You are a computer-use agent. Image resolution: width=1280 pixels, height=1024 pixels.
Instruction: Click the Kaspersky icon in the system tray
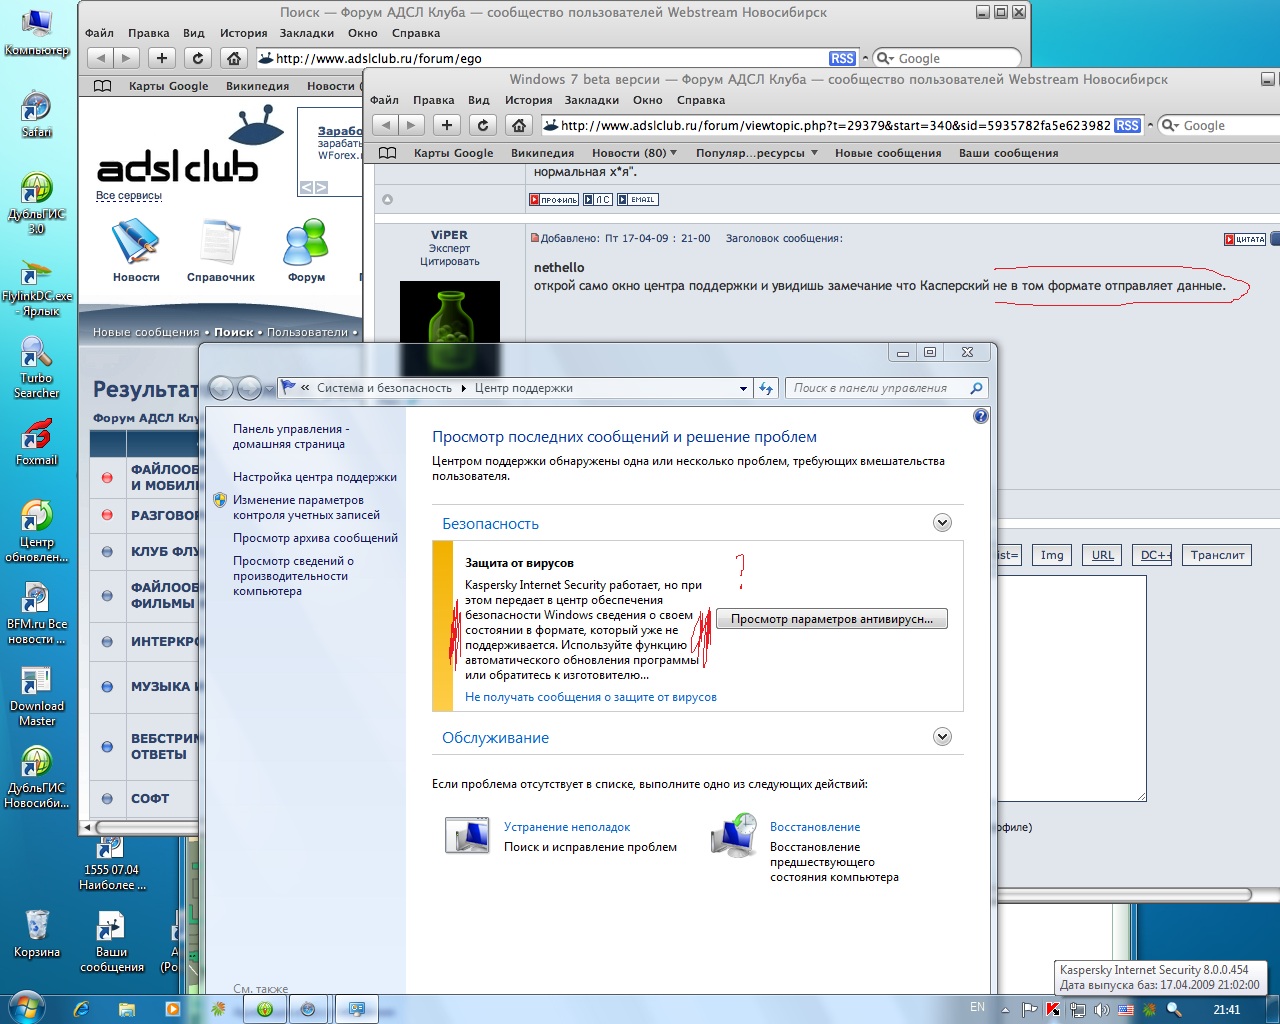[x=1053, y=1009]
